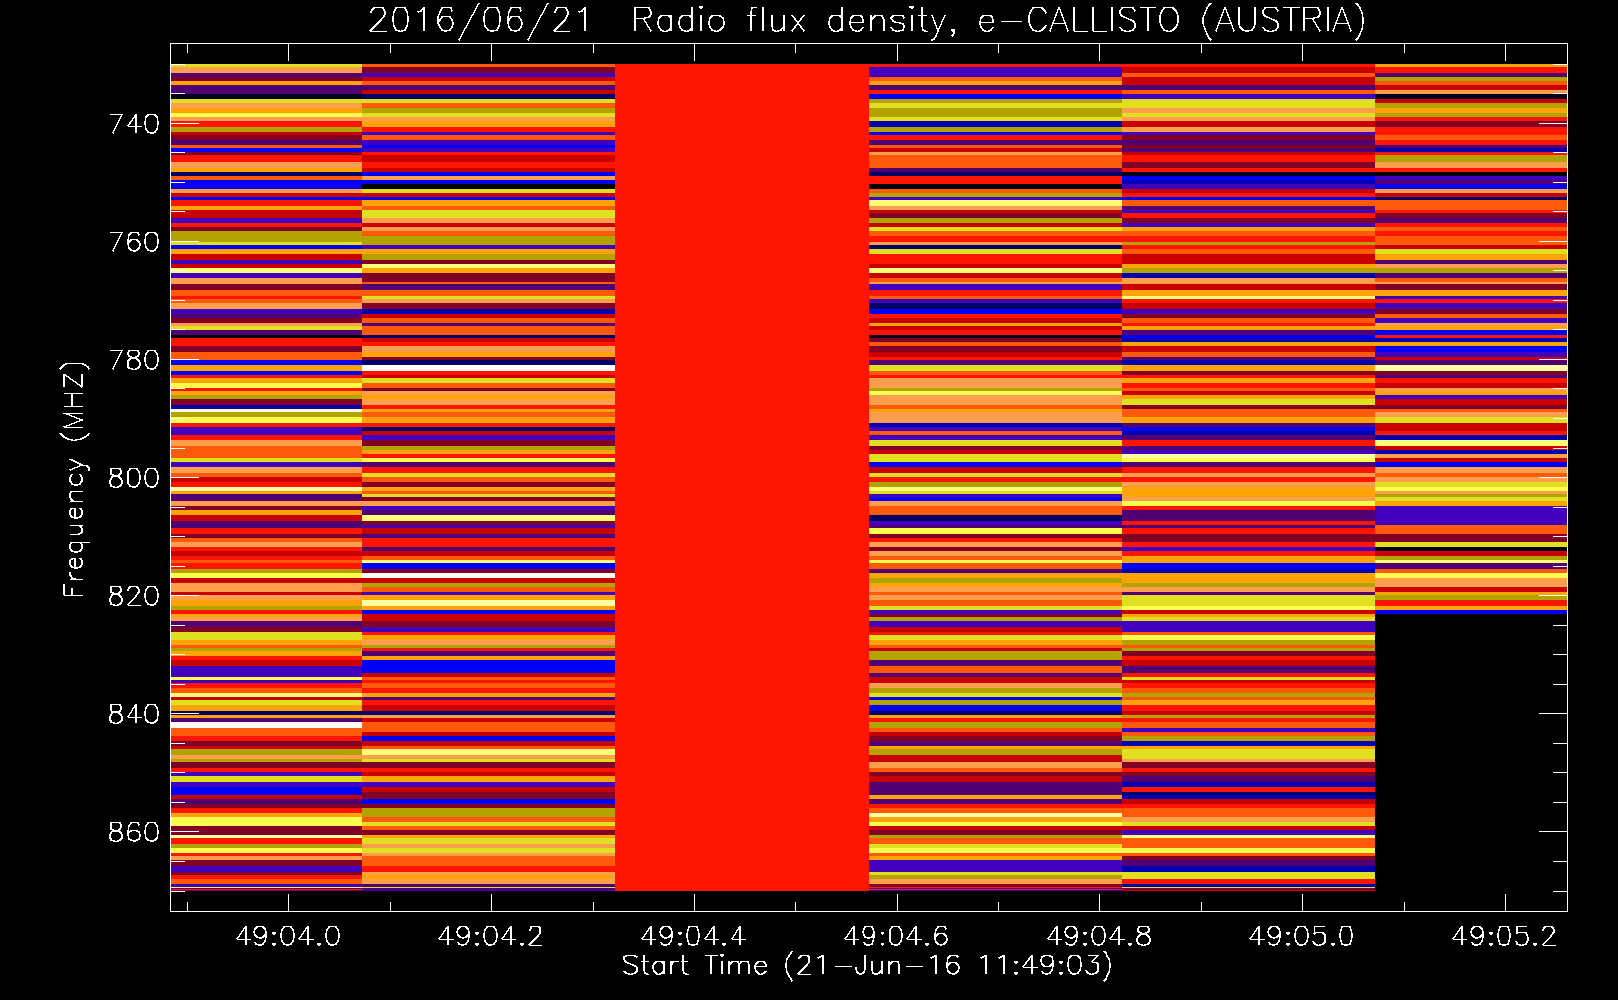This screenshot has height=1000, width=1618.
Task: Click the 49:05.0 time tick label
Action: coord(1302,936)
